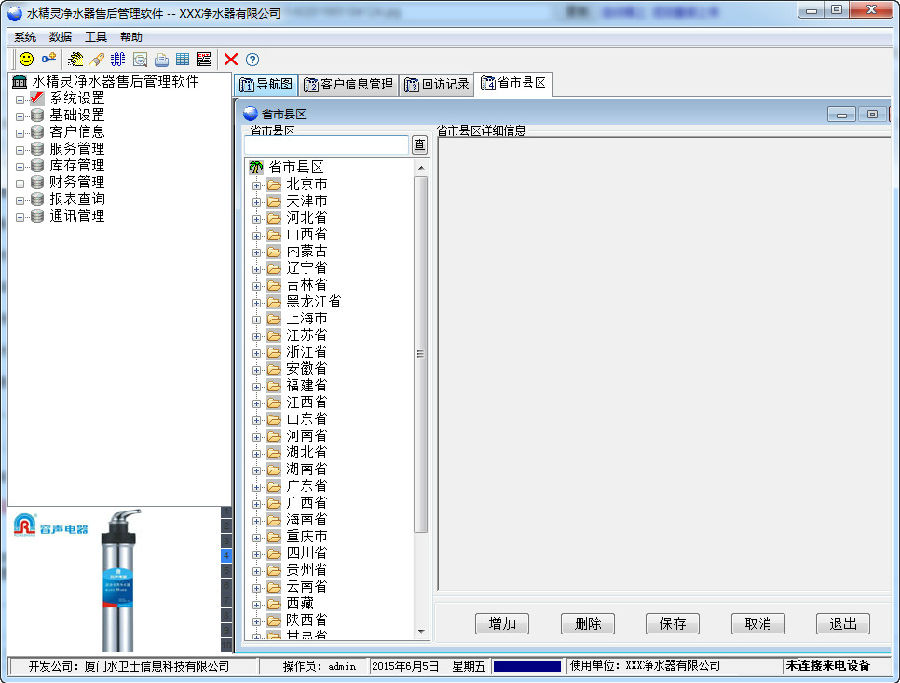Click the 增加 button
The height and width of the screenshot is (683, 900).
click(502, 623)
